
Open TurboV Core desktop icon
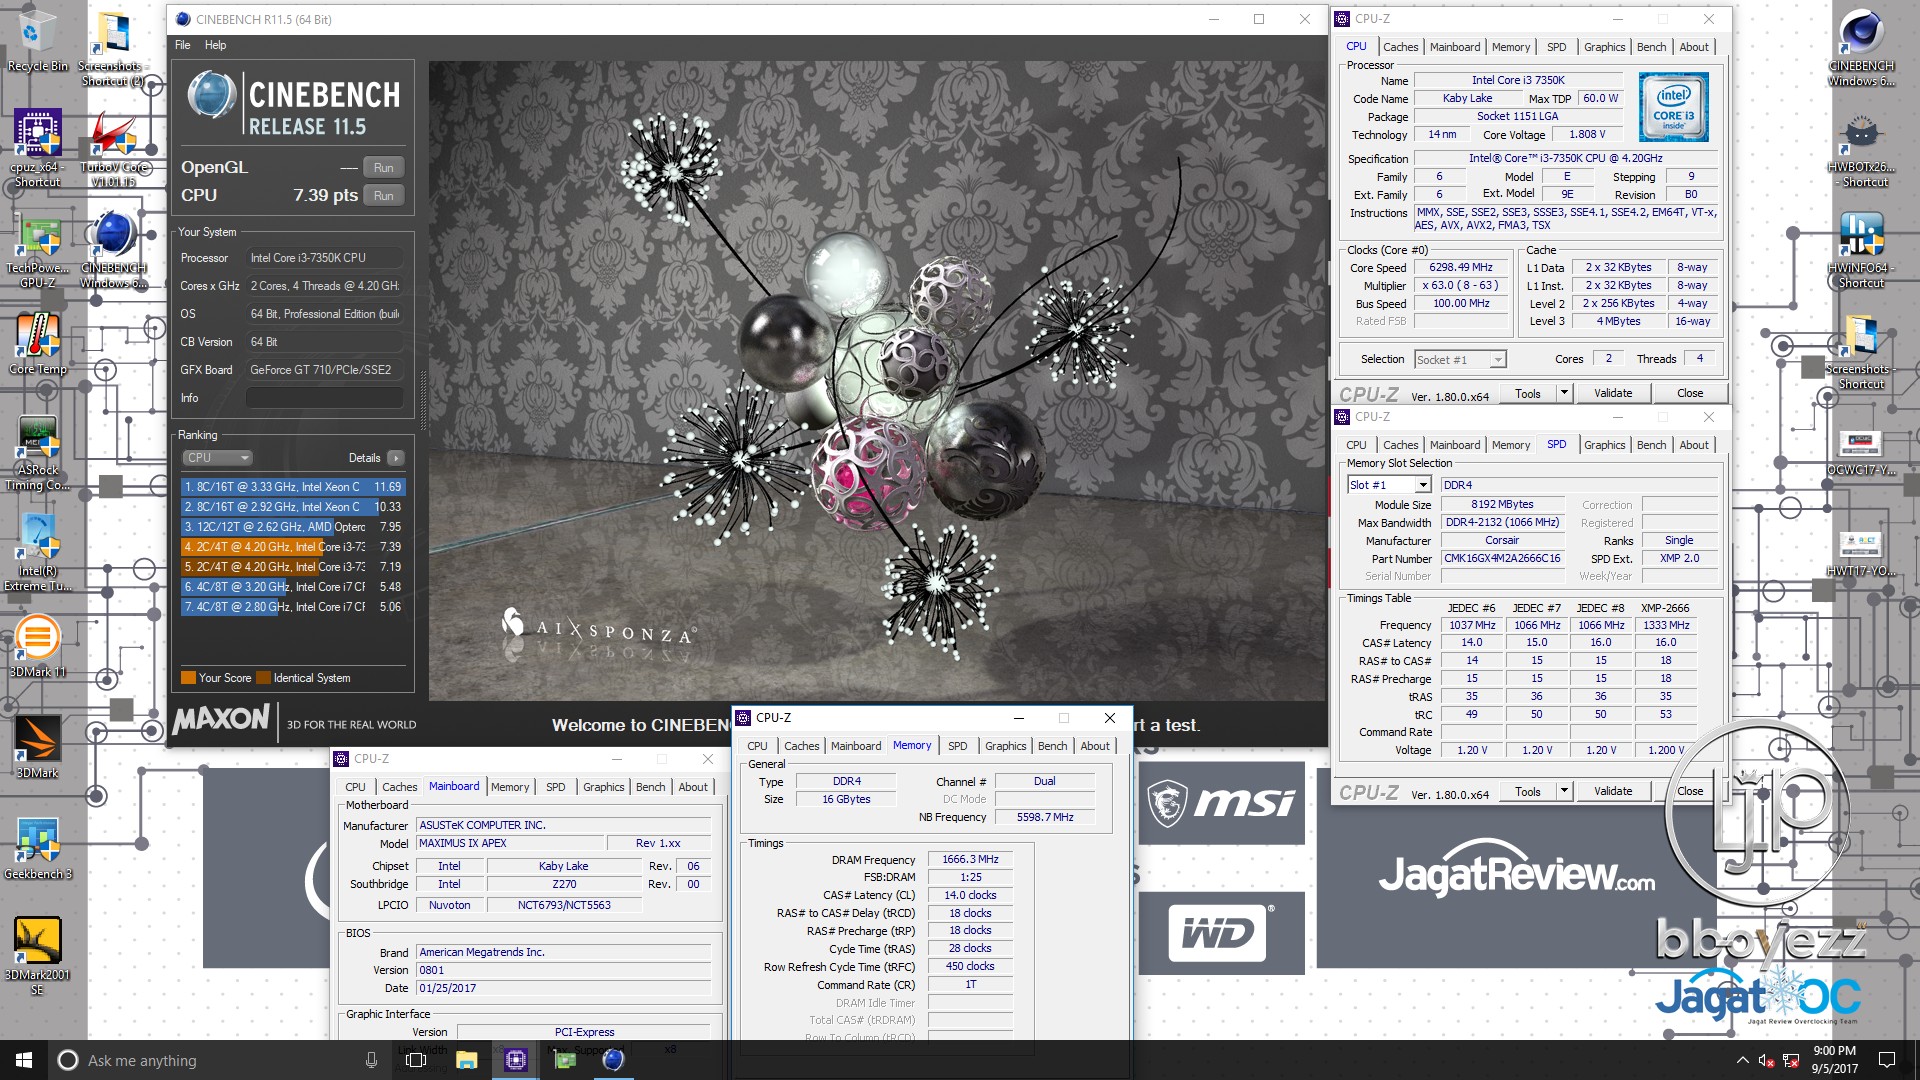pyautogui.click(x=114, y=148)
